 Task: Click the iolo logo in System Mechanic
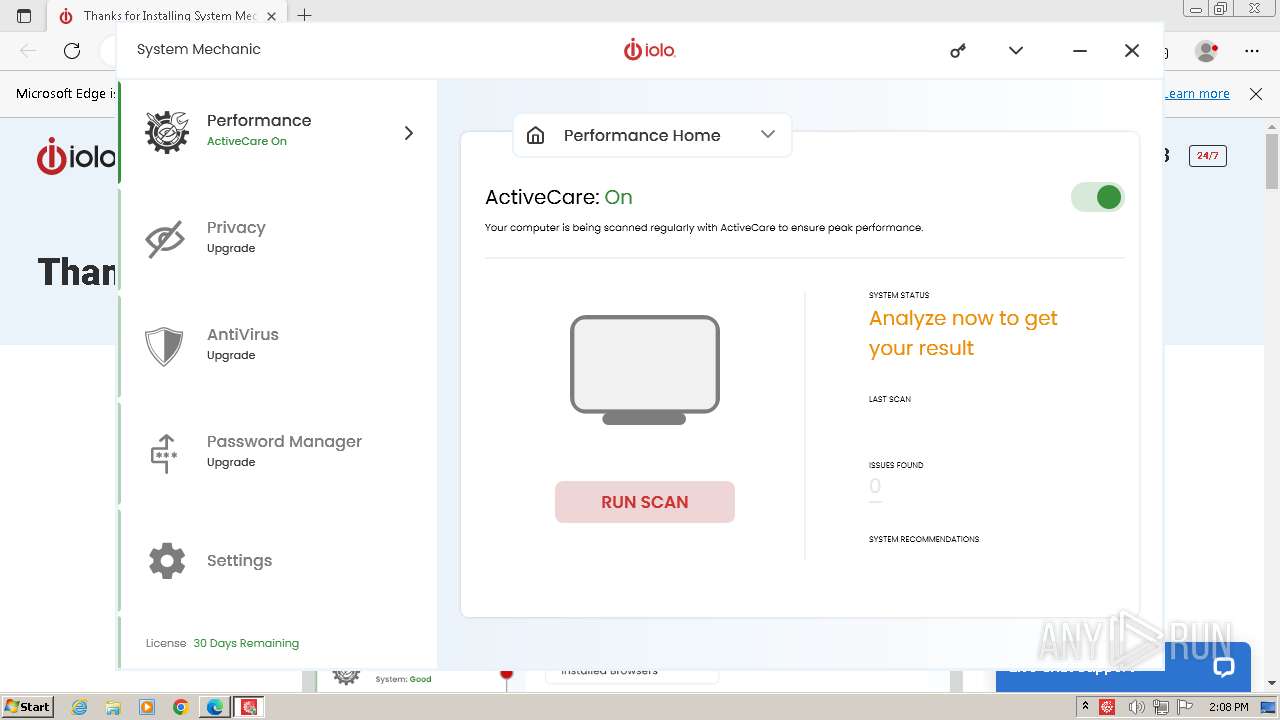650,49
